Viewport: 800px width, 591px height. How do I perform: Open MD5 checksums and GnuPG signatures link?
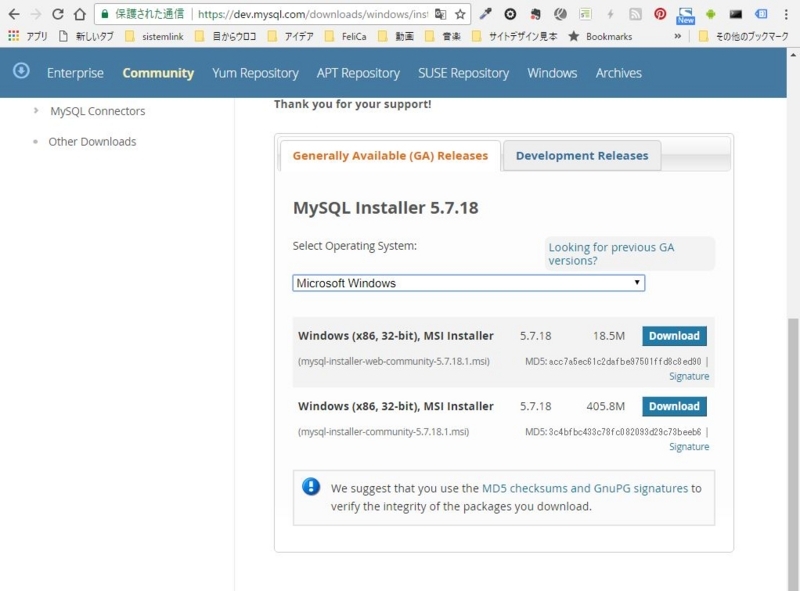pyautogui.click(x=585, y=488)
